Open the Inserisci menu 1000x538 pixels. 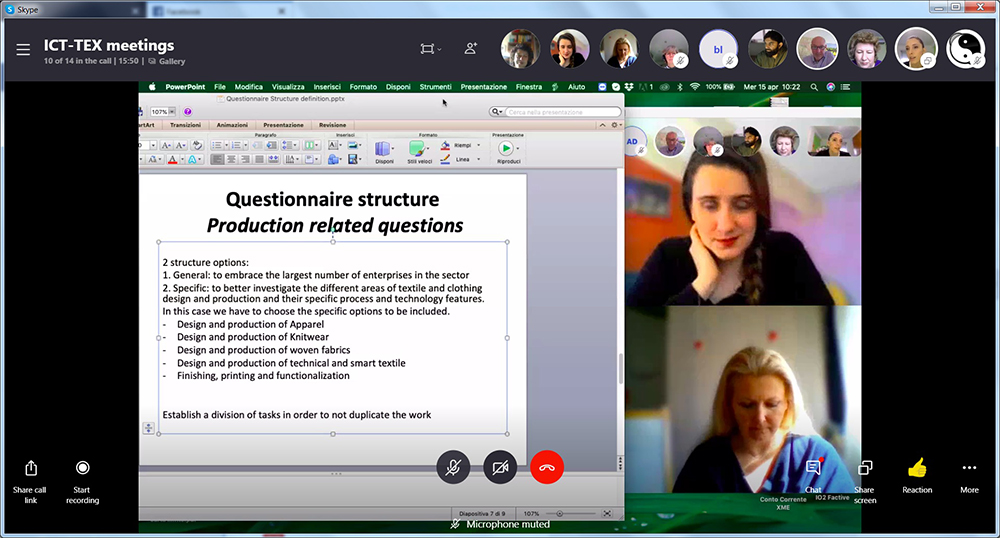327,87
